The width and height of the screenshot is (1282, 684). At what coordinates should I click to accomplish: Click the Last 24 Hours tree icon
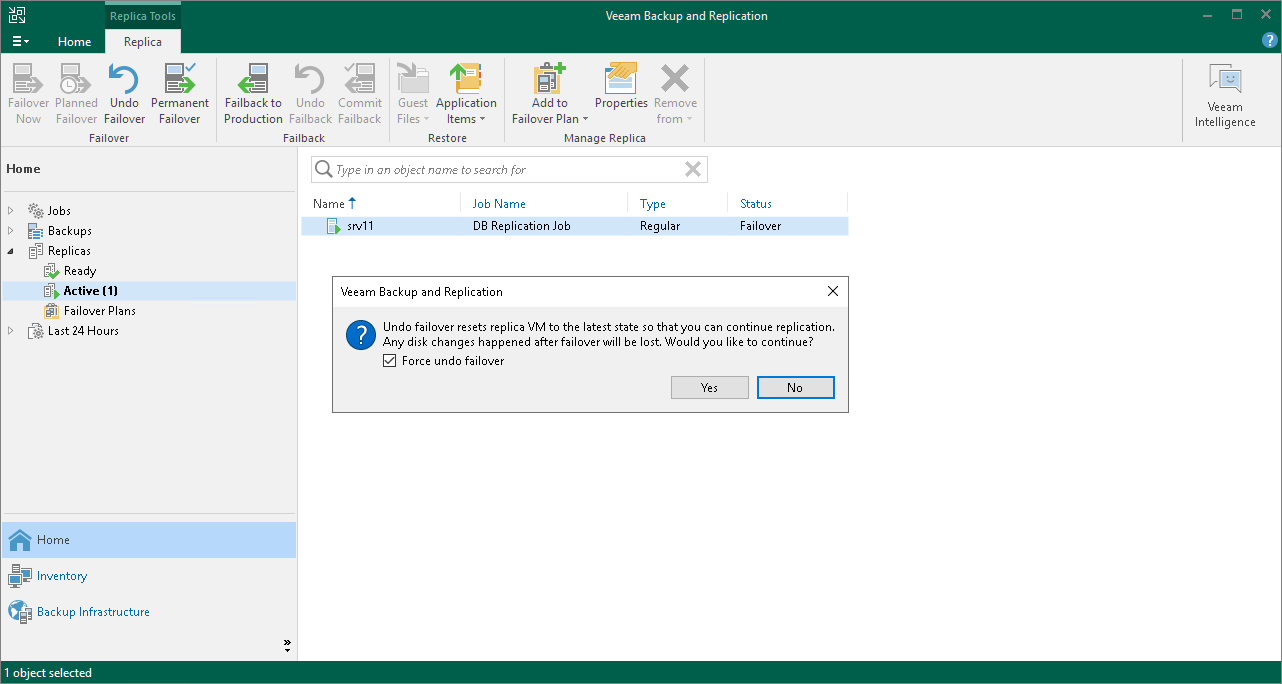tap(36, 331)
